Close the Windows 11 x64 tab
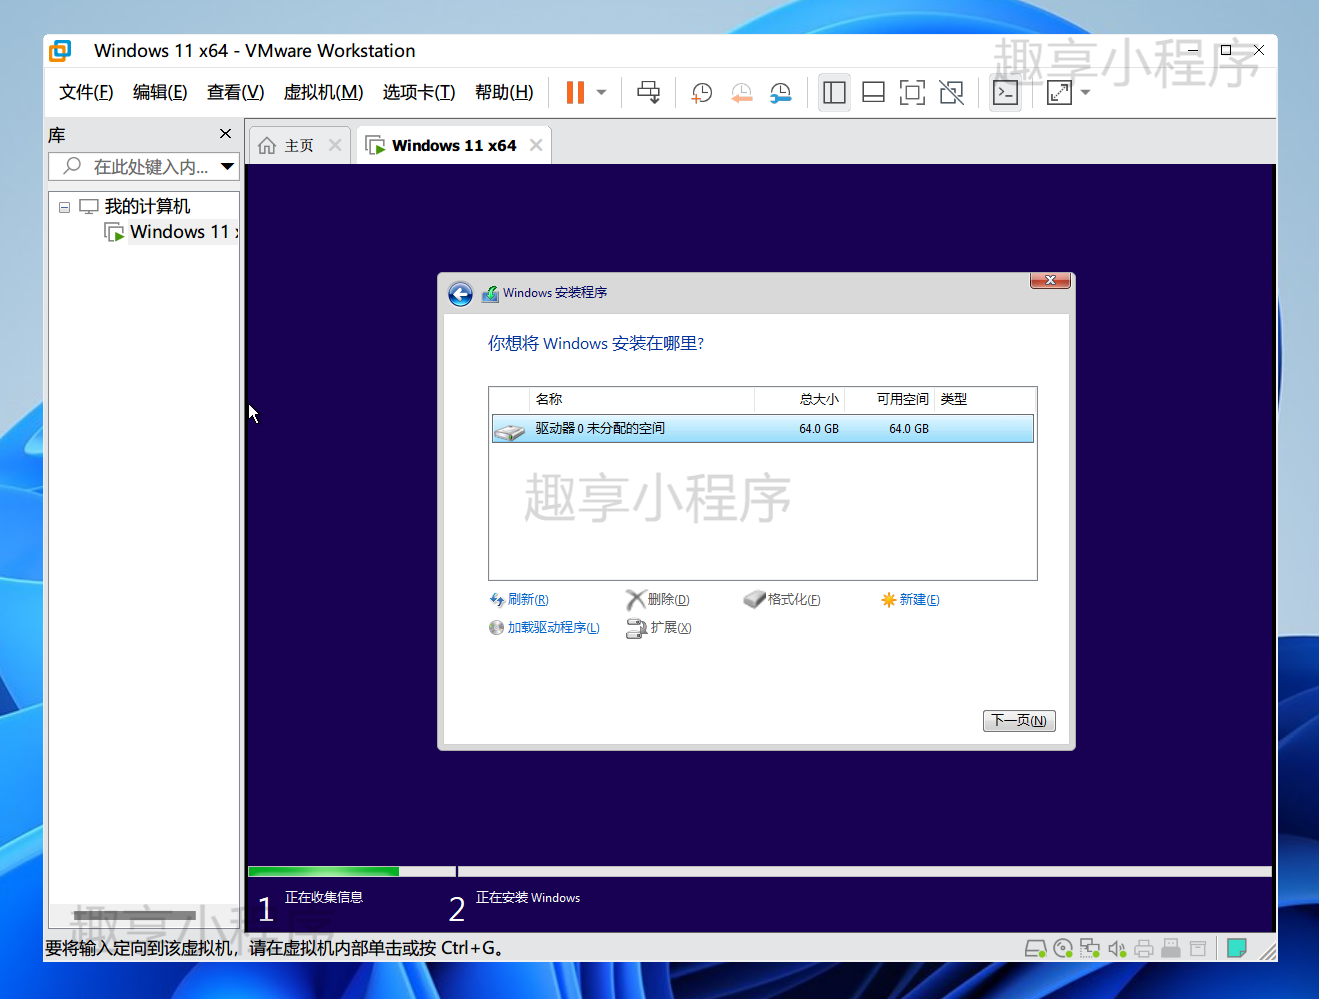Screen dimensions: 1319x999 click(x=536, y=146)
